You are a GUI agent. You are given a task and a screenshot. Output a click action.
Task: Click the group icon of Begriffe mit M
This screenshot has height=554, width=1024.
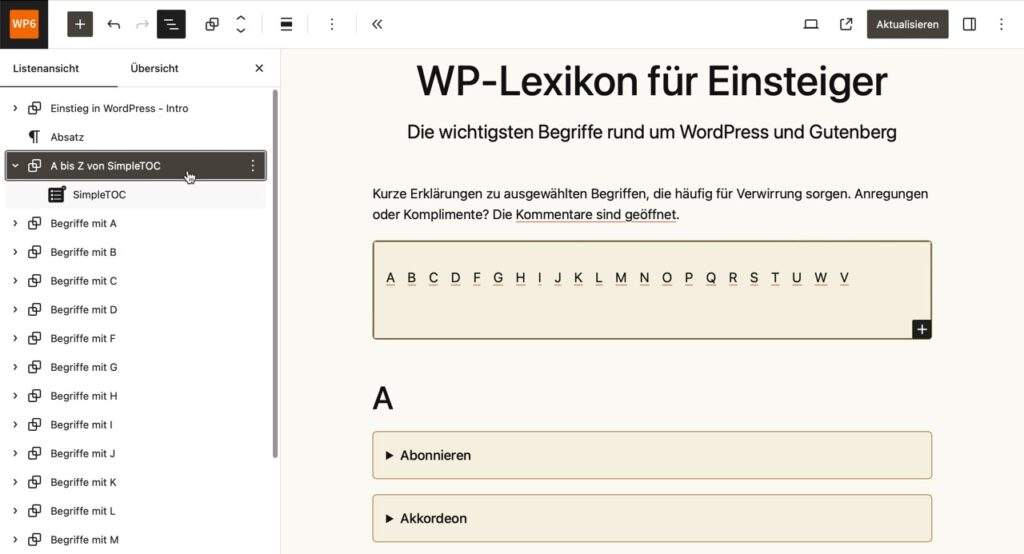35,540
